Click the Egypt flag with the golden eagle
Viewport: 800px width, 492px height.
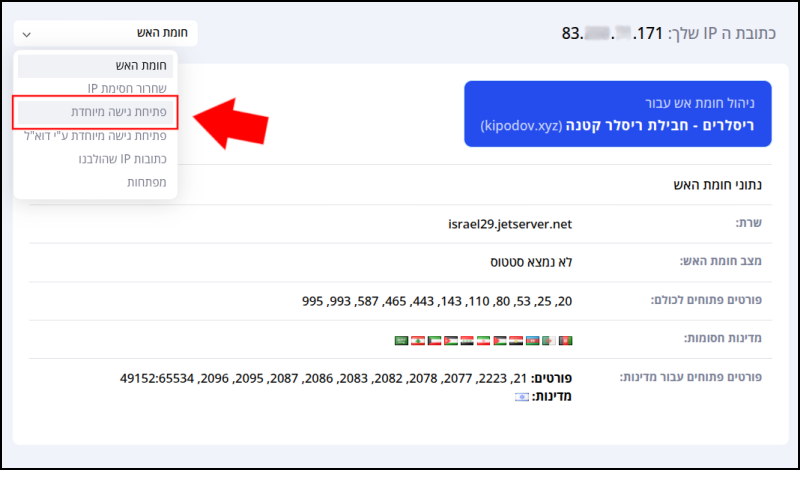(516, 340)
